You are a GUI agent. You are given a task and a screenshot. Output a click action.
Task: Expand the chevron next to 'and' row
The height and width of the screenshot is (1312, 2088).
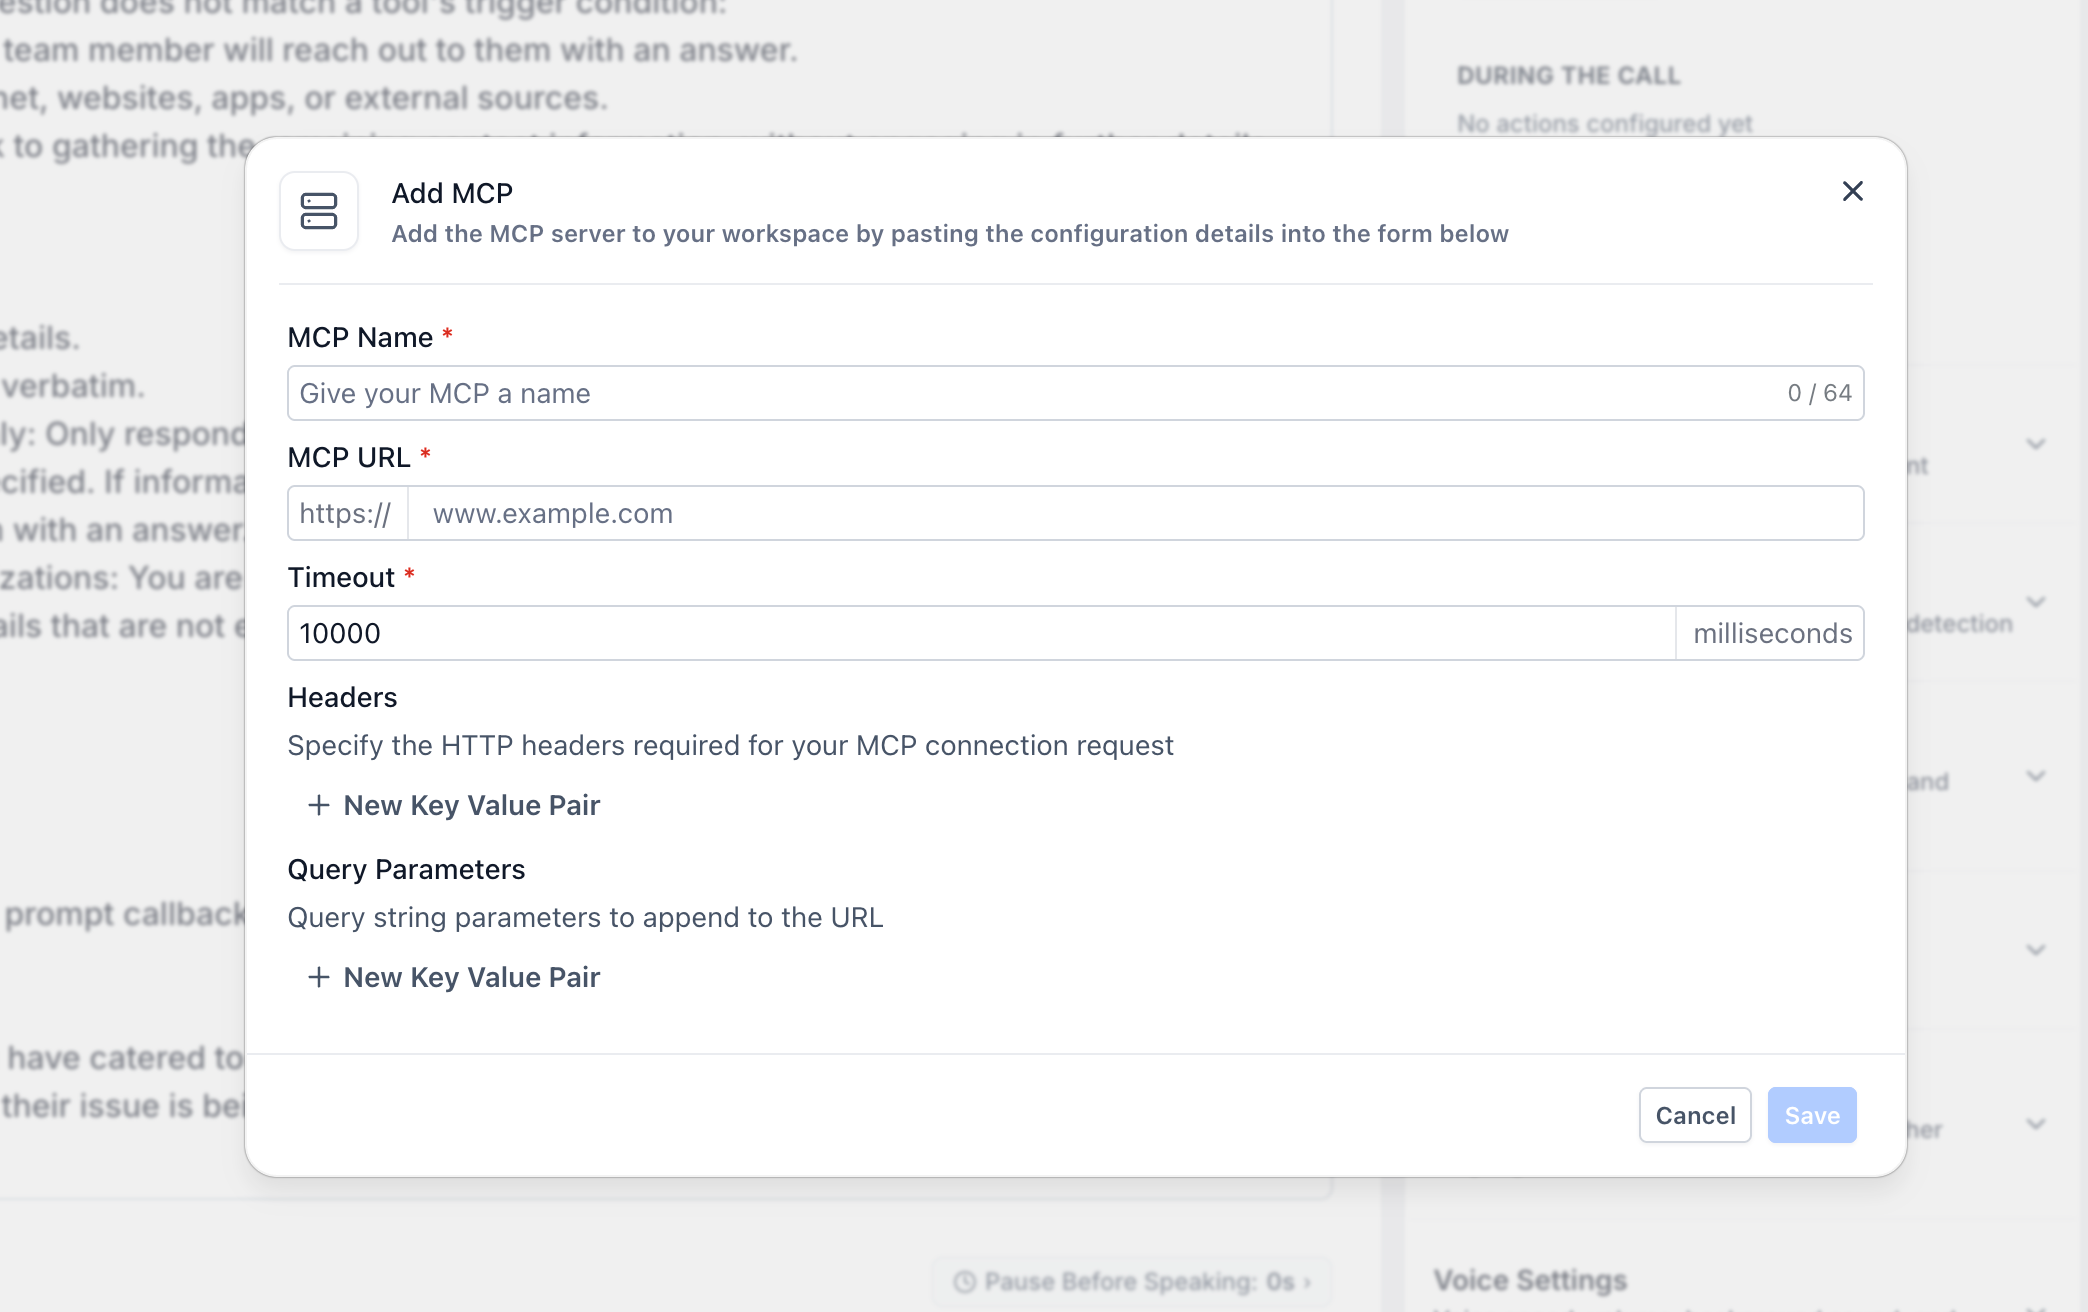[2036, 776]
